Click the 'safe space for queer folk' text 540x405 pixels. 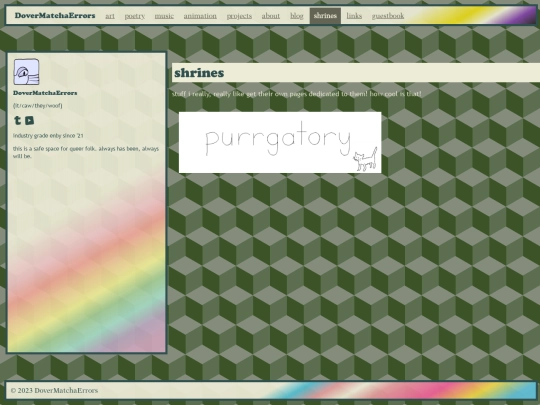[x=86, y=152]
